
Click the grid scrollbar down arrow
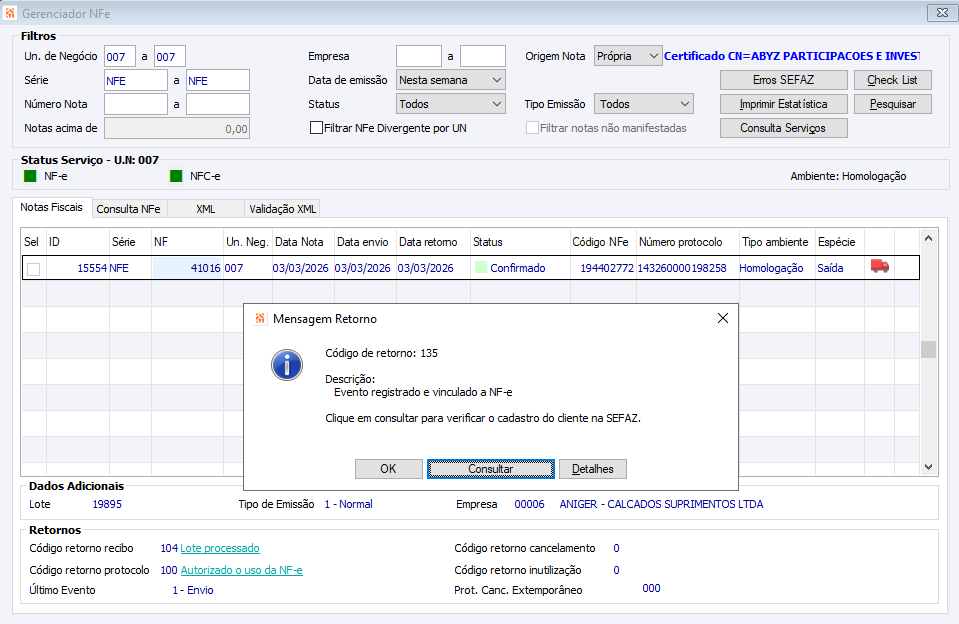point(928,467)
